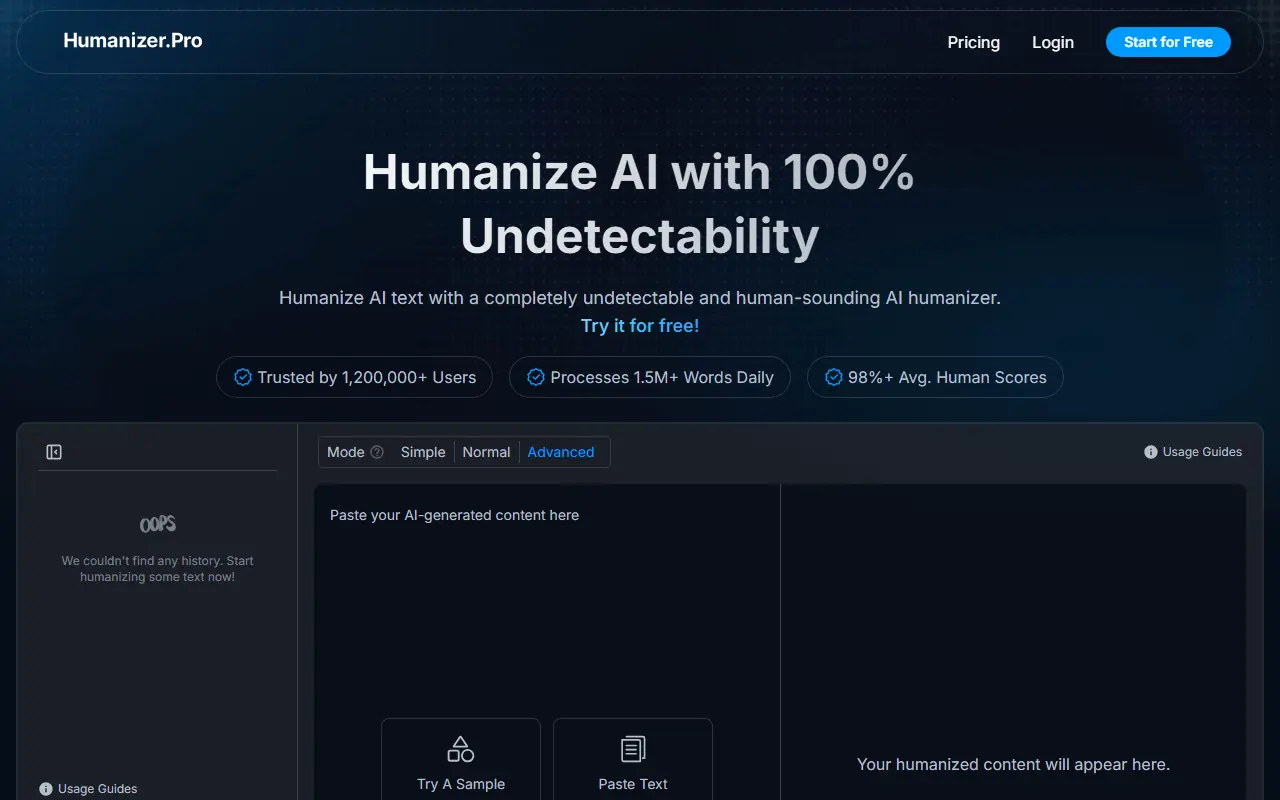Collapse the history sidebar panel icon
1280x800 pixels.
54,452
